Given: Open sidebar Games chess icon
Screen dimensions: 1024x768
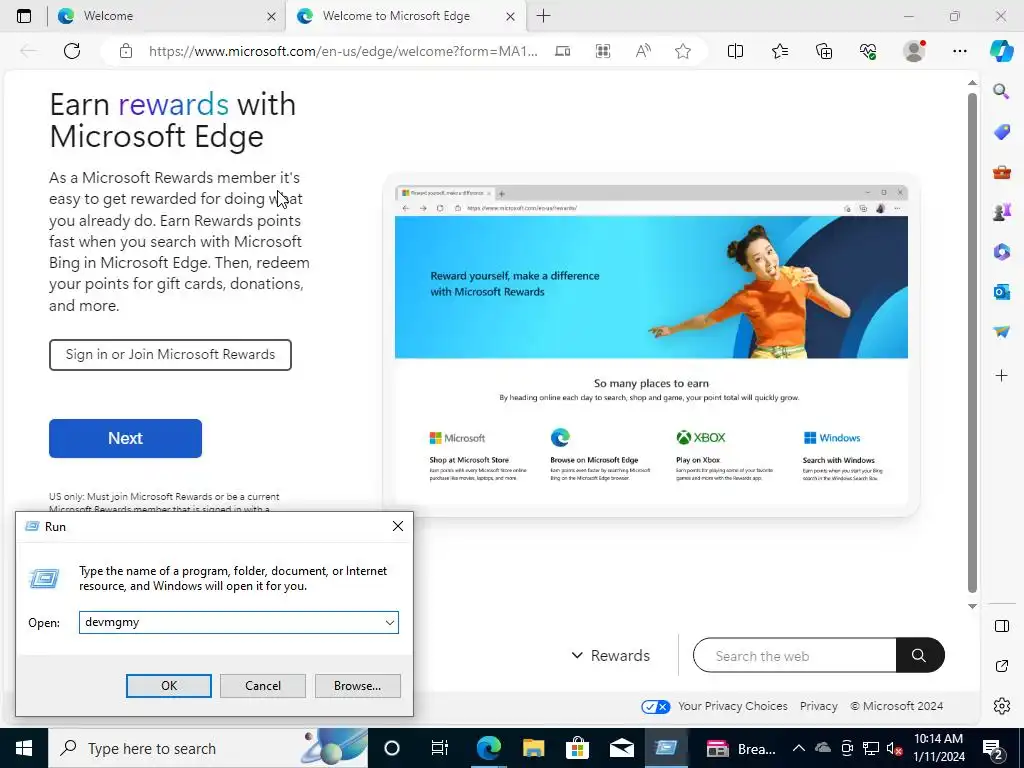Looking at the screenshot, I should tap(1001, 212).
